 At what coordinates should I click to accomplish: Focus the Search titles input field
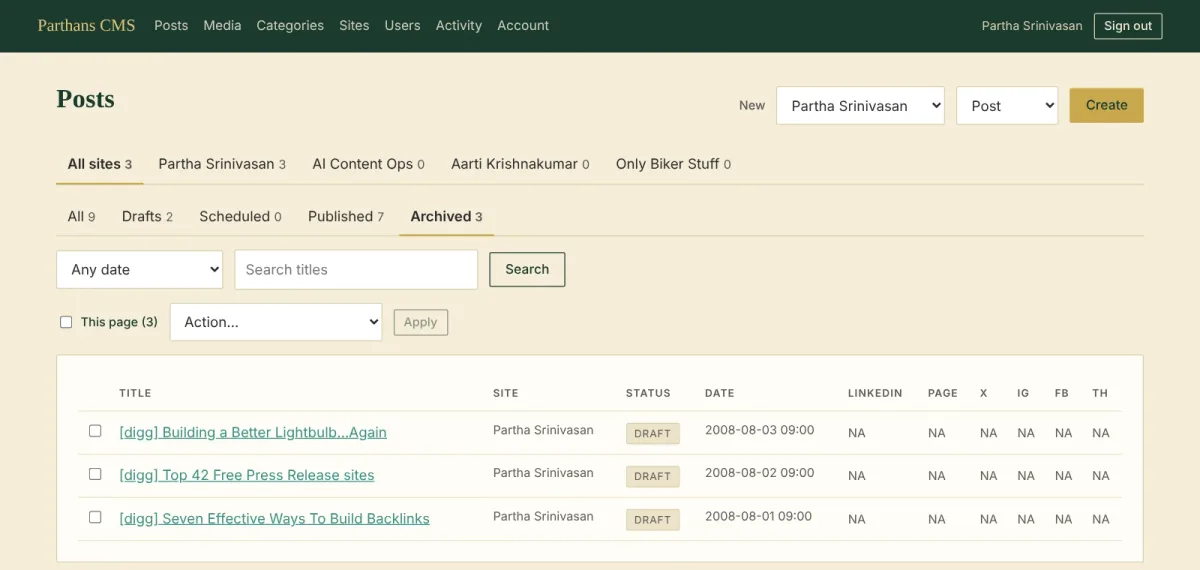point(356,269)
